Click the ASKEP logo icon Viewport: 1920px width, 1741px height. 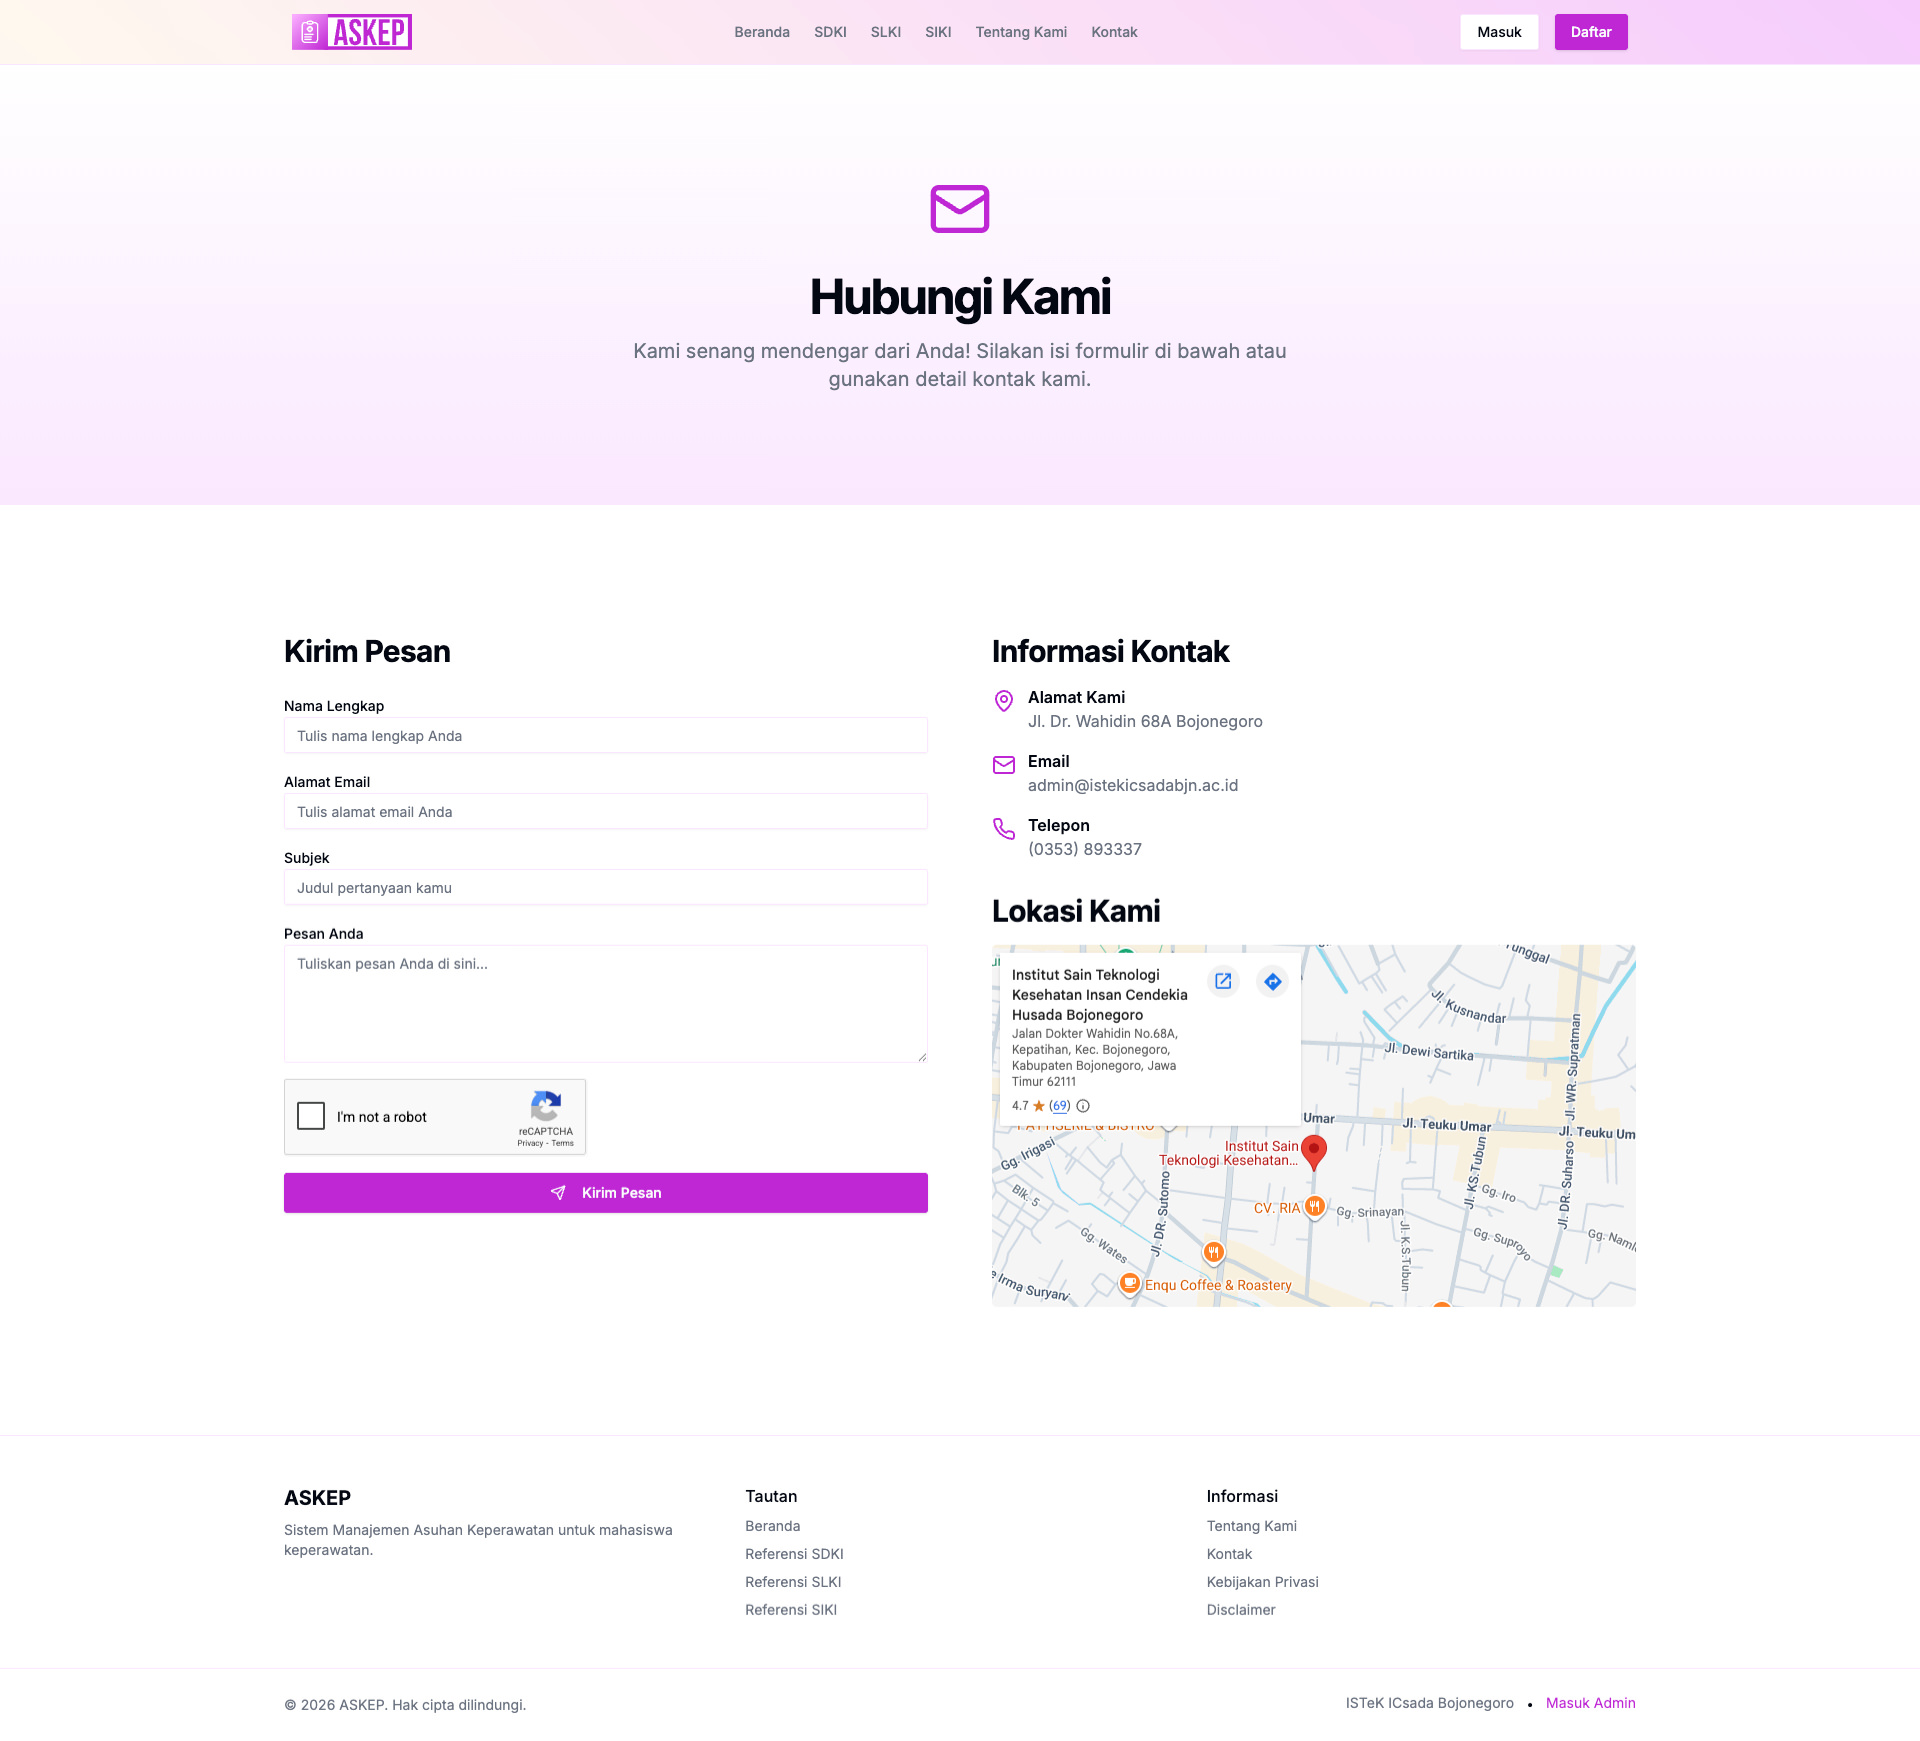tap(309, 31)
